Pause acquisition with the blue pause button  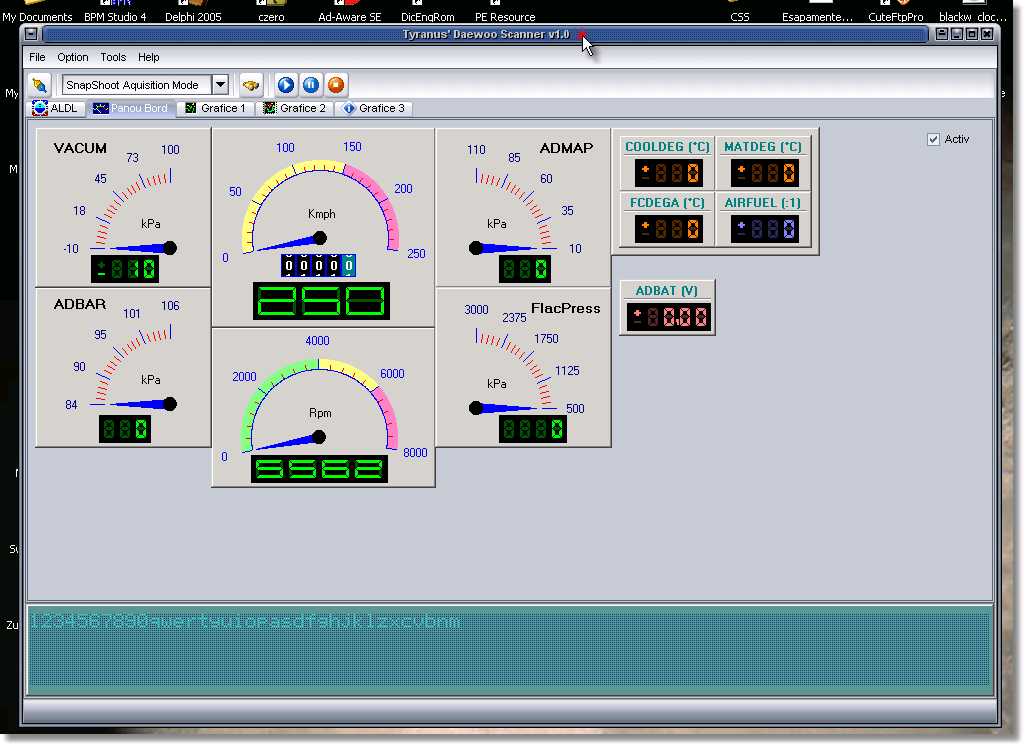click(x=311, y=85)
